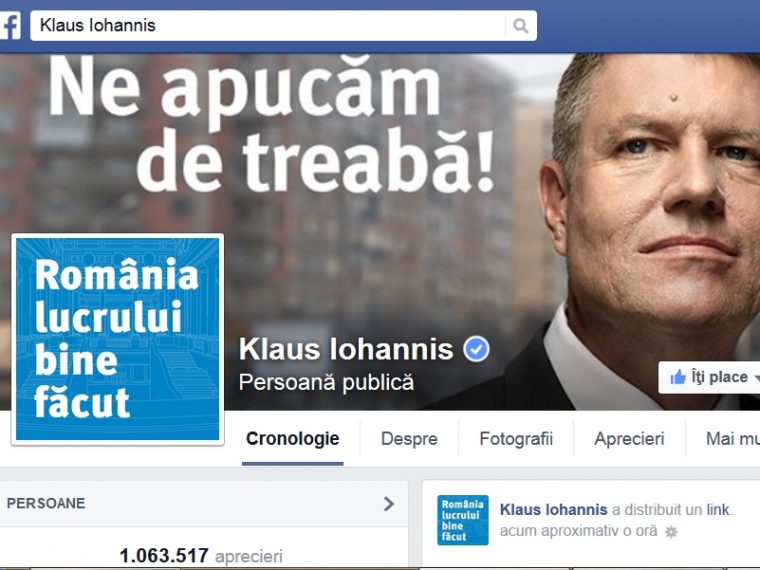
Task: Click the post timestamp acum aproximativ o oră
Action: click(578, 531)
